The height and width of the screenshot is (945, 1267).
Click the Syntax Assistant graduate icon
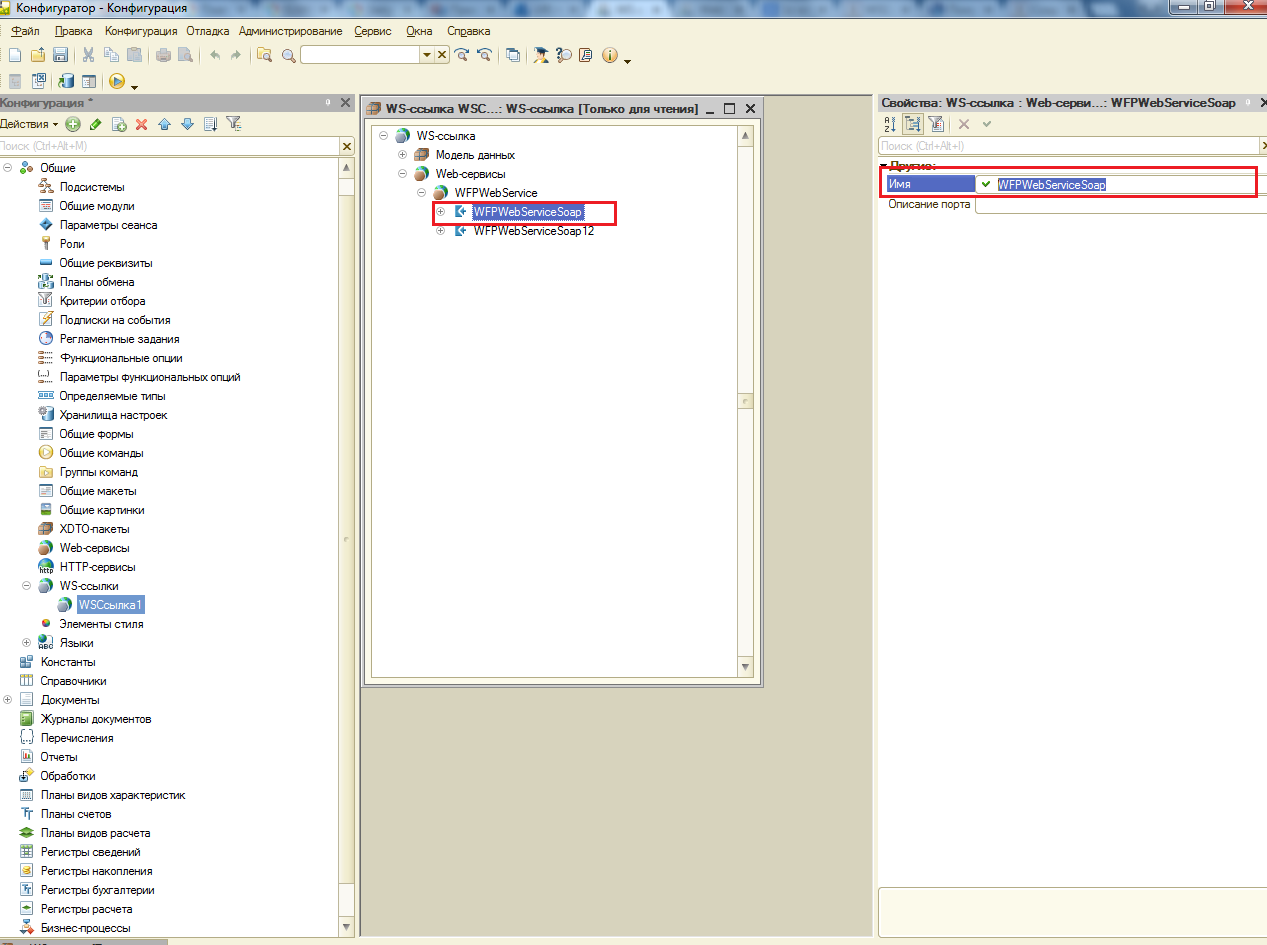click(541, 56)
